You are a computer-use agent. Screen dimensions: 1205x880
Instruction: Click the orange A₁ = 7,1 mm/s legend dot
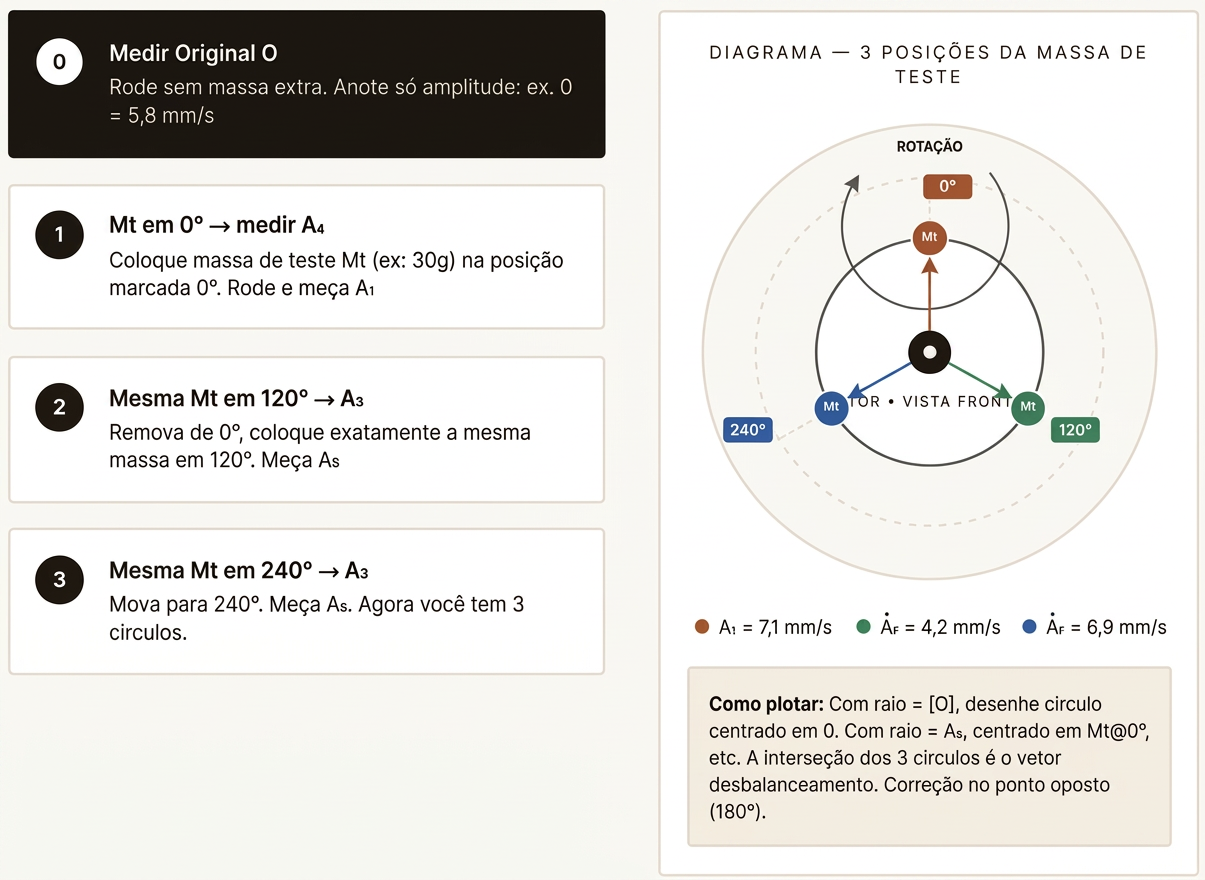702,627
